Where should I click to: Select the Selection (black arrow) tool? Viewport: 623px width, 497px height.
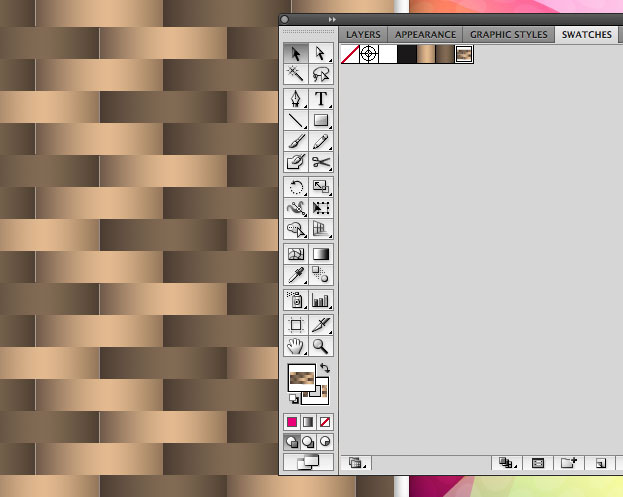click(x=296, y=53)
